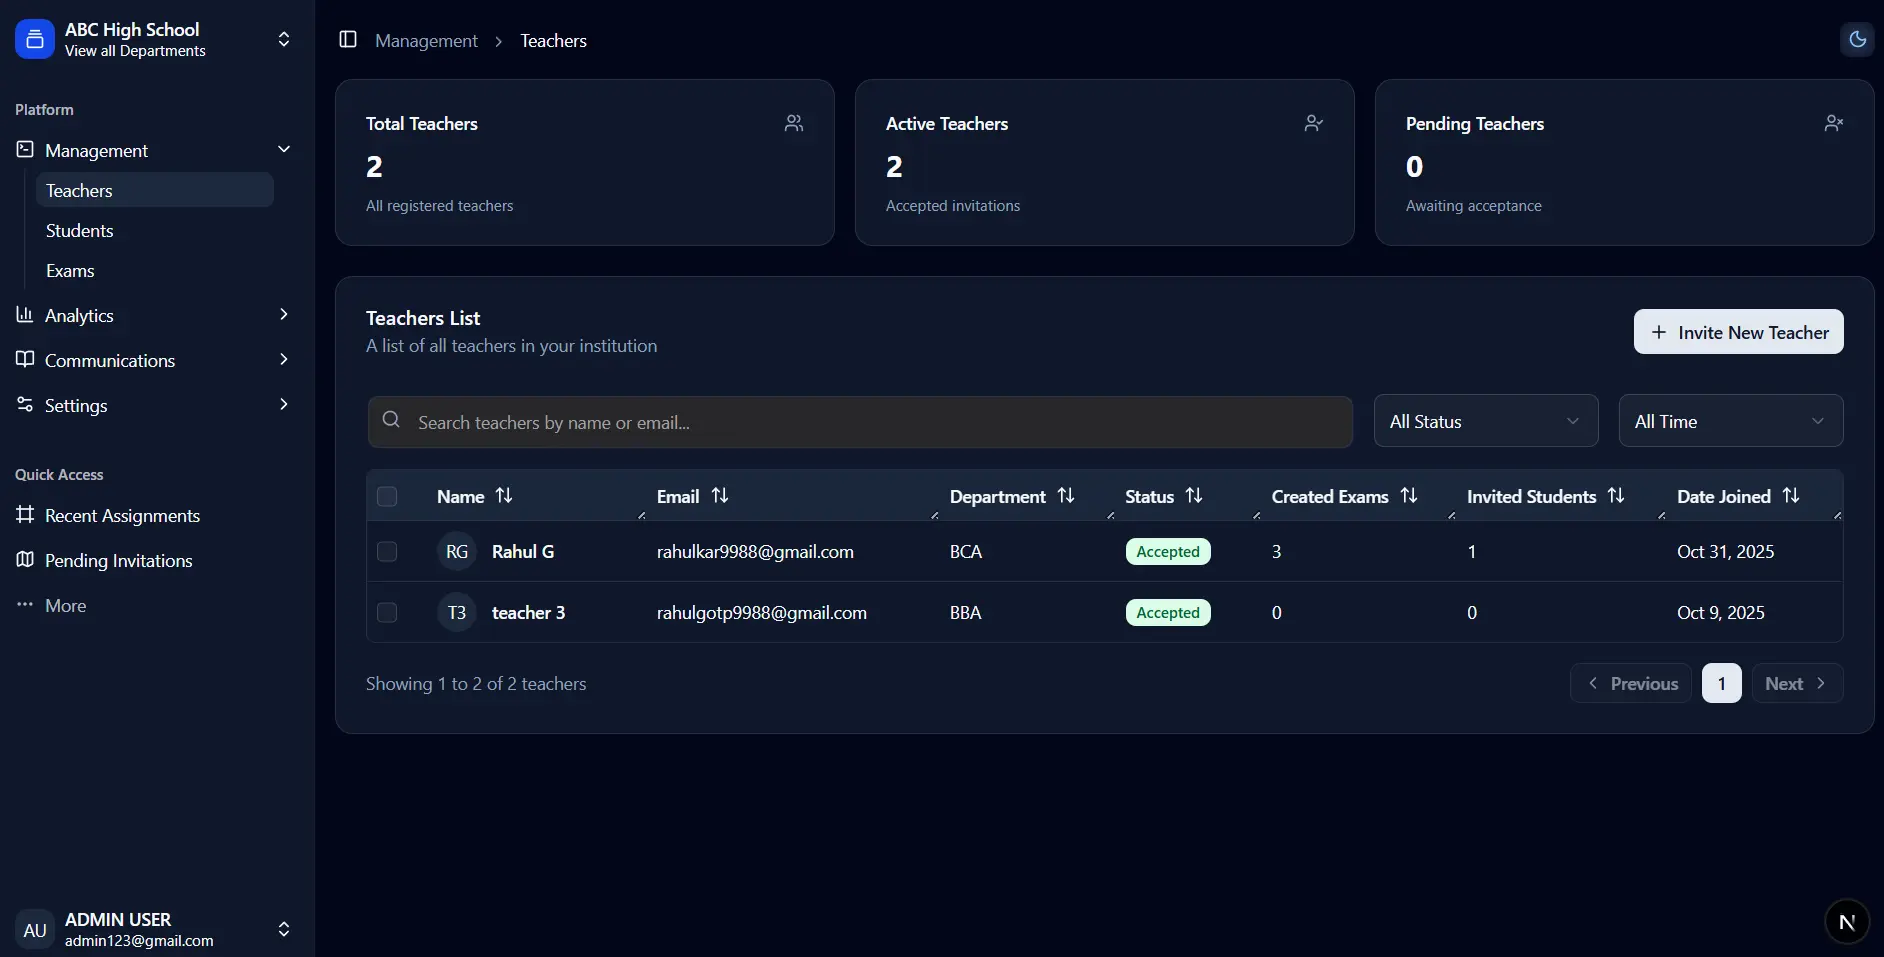Image resolution: width=1884 pixels, height=957 pixels.
Task: Open the All Status dropdown
Action: pos(1486,421)
